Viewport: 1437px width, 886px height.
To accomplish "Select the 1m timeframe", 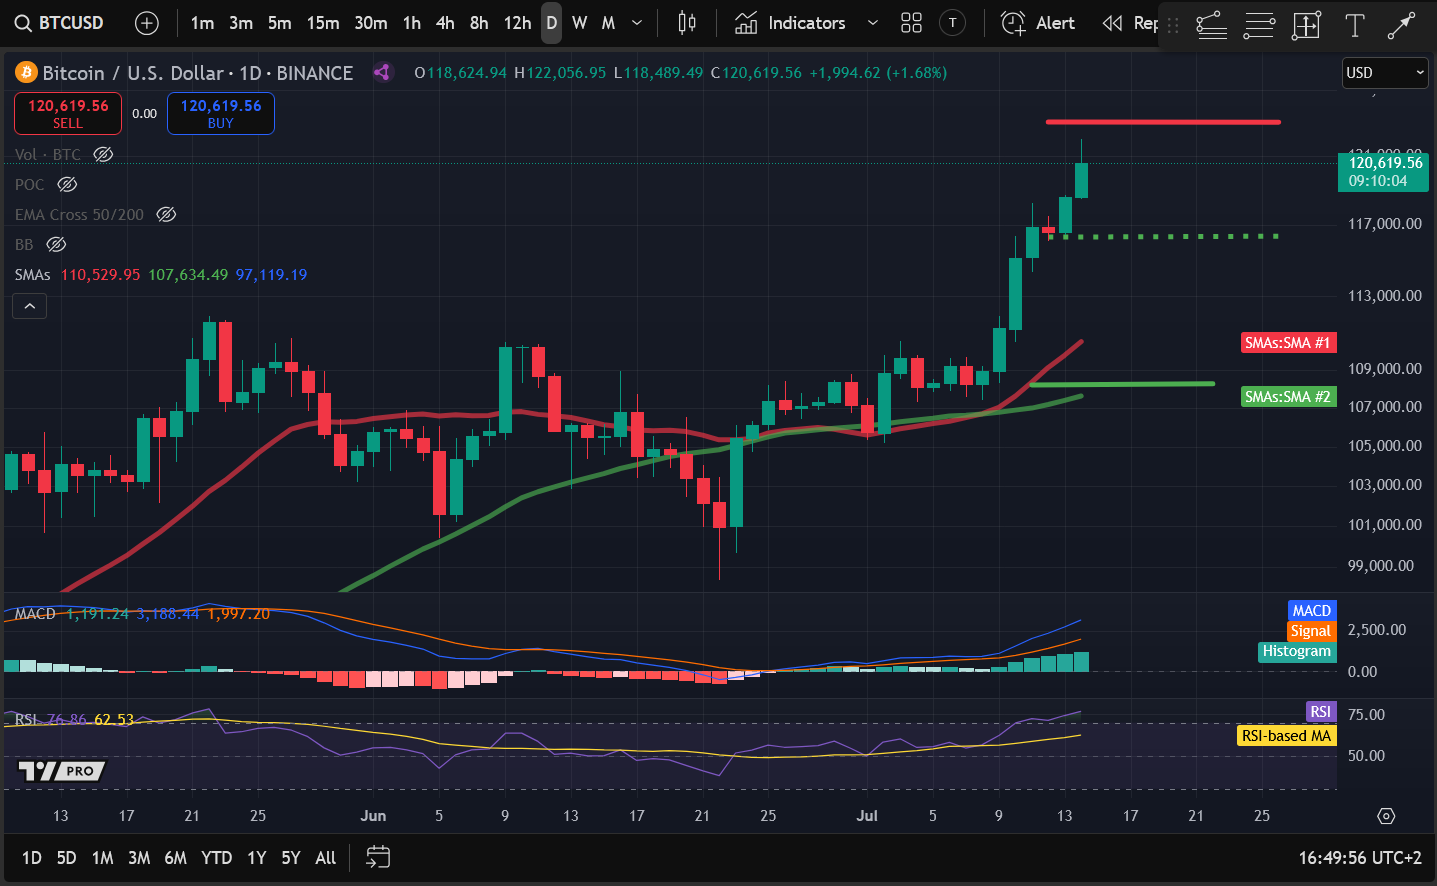I will coord(202,23).
